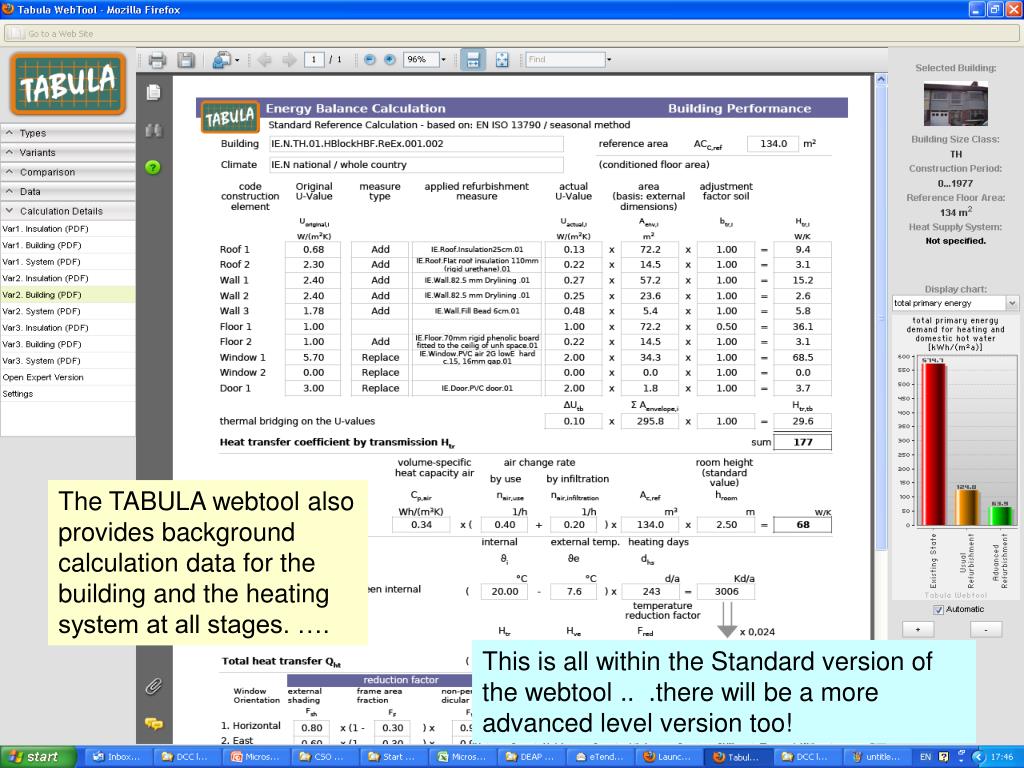This screenshot has height=768, width=1024.
Task: Click the Tabul... Firefox taskbar button
Action: point(737,757)
